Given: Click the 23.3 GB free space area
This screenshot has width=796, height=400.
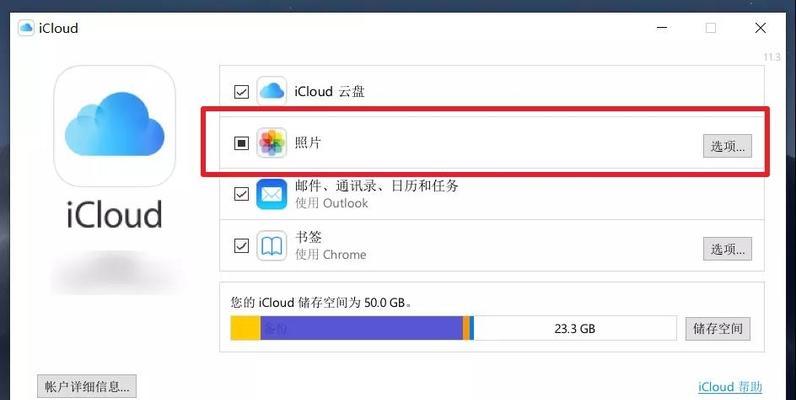Looking at the screenshot, I should tap(575, 328).
